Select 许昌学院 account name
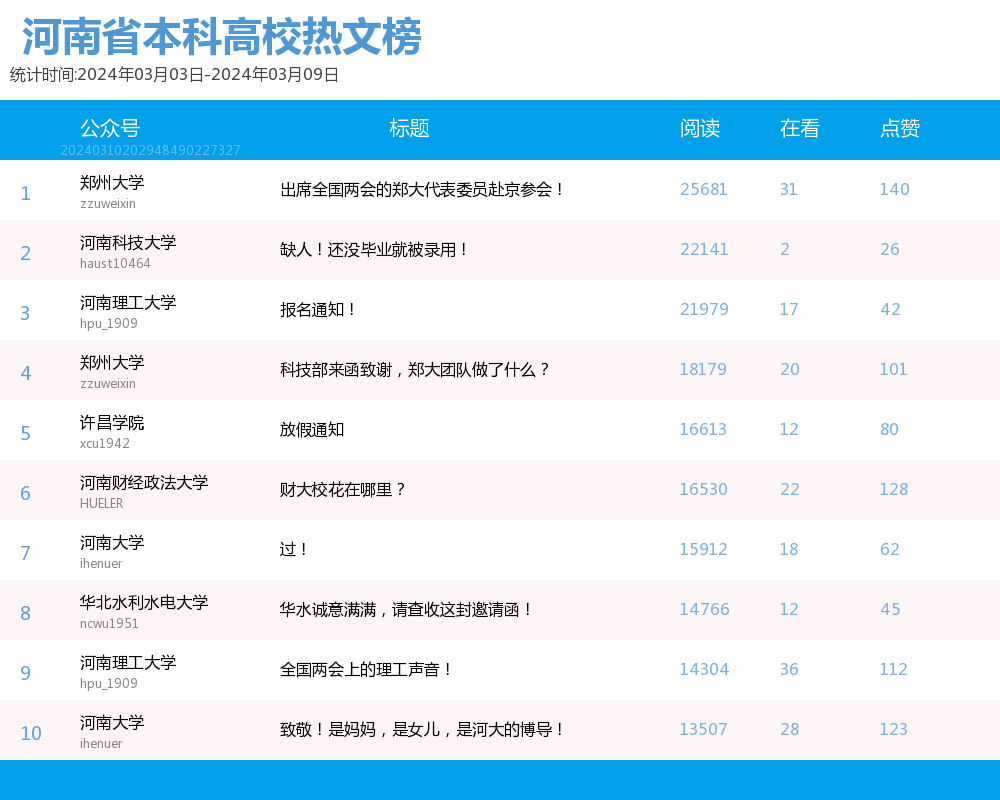Screen dimensions: 1000x800 point(112,422)
